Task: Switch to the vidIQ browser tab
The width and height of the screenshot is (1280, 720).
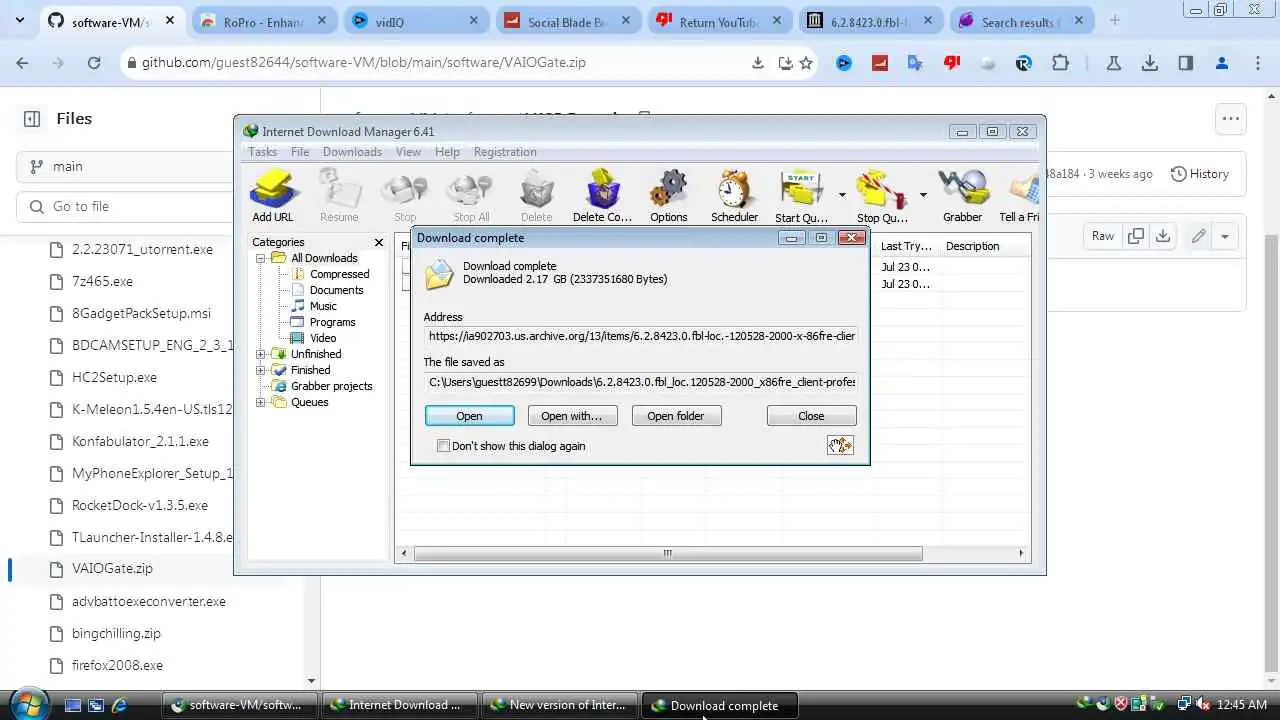Action: pyautogui.click(x=415, y=21)
